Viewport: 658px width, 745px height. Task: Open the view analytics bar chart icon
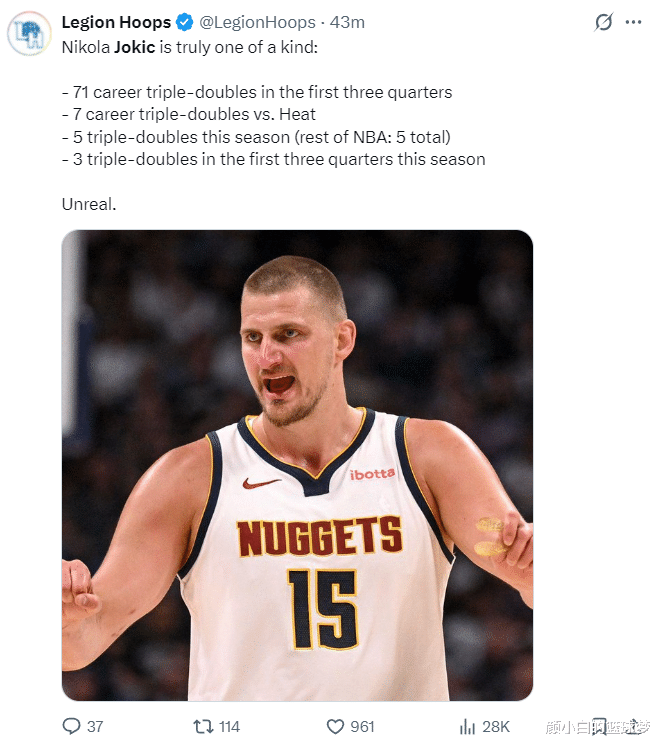466,726
